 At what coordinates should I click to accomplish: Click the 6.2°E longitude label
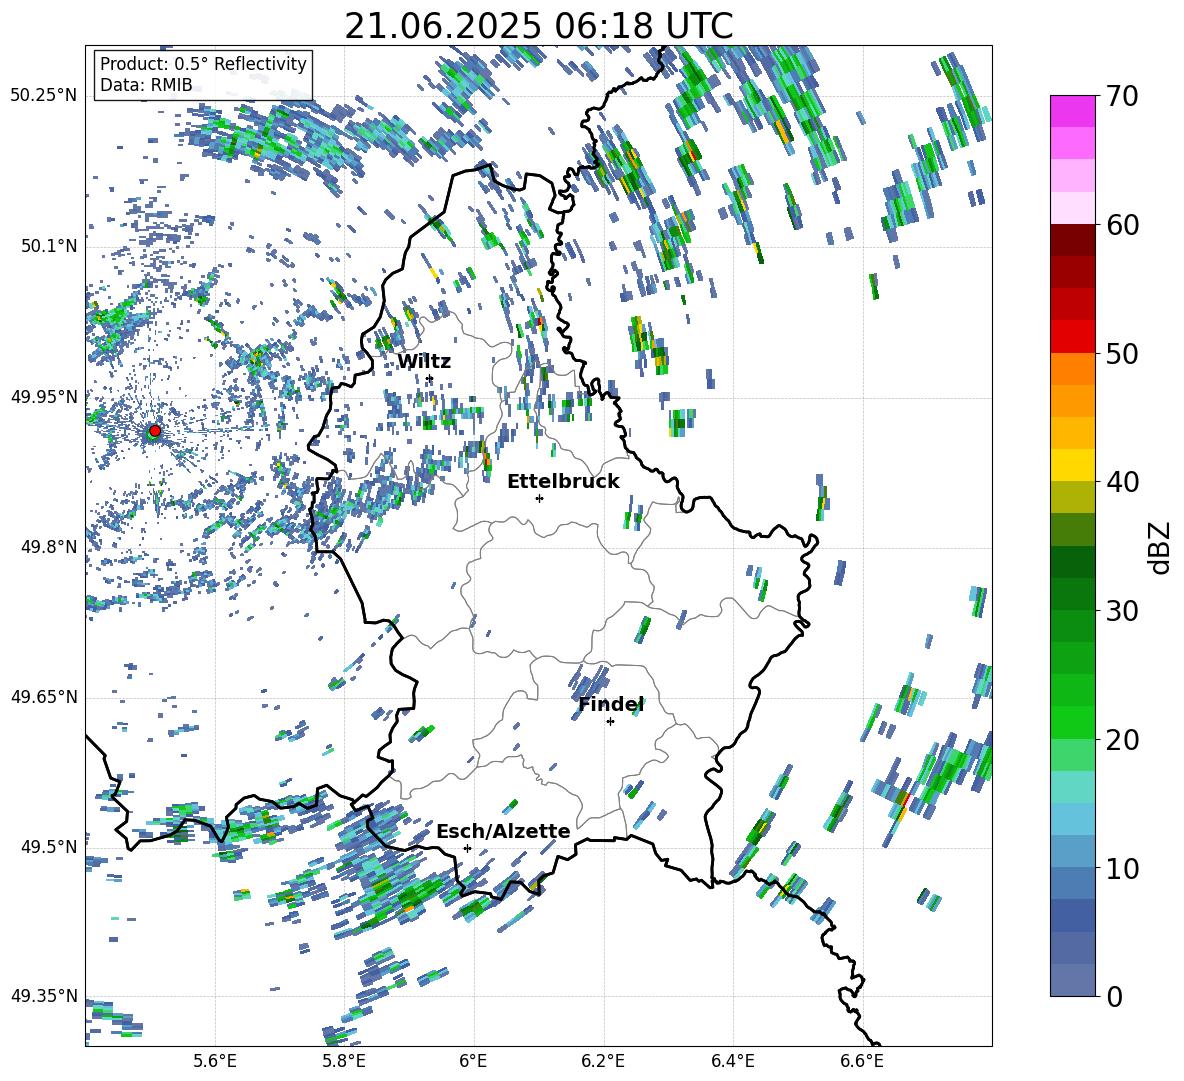click(603, 1061)
